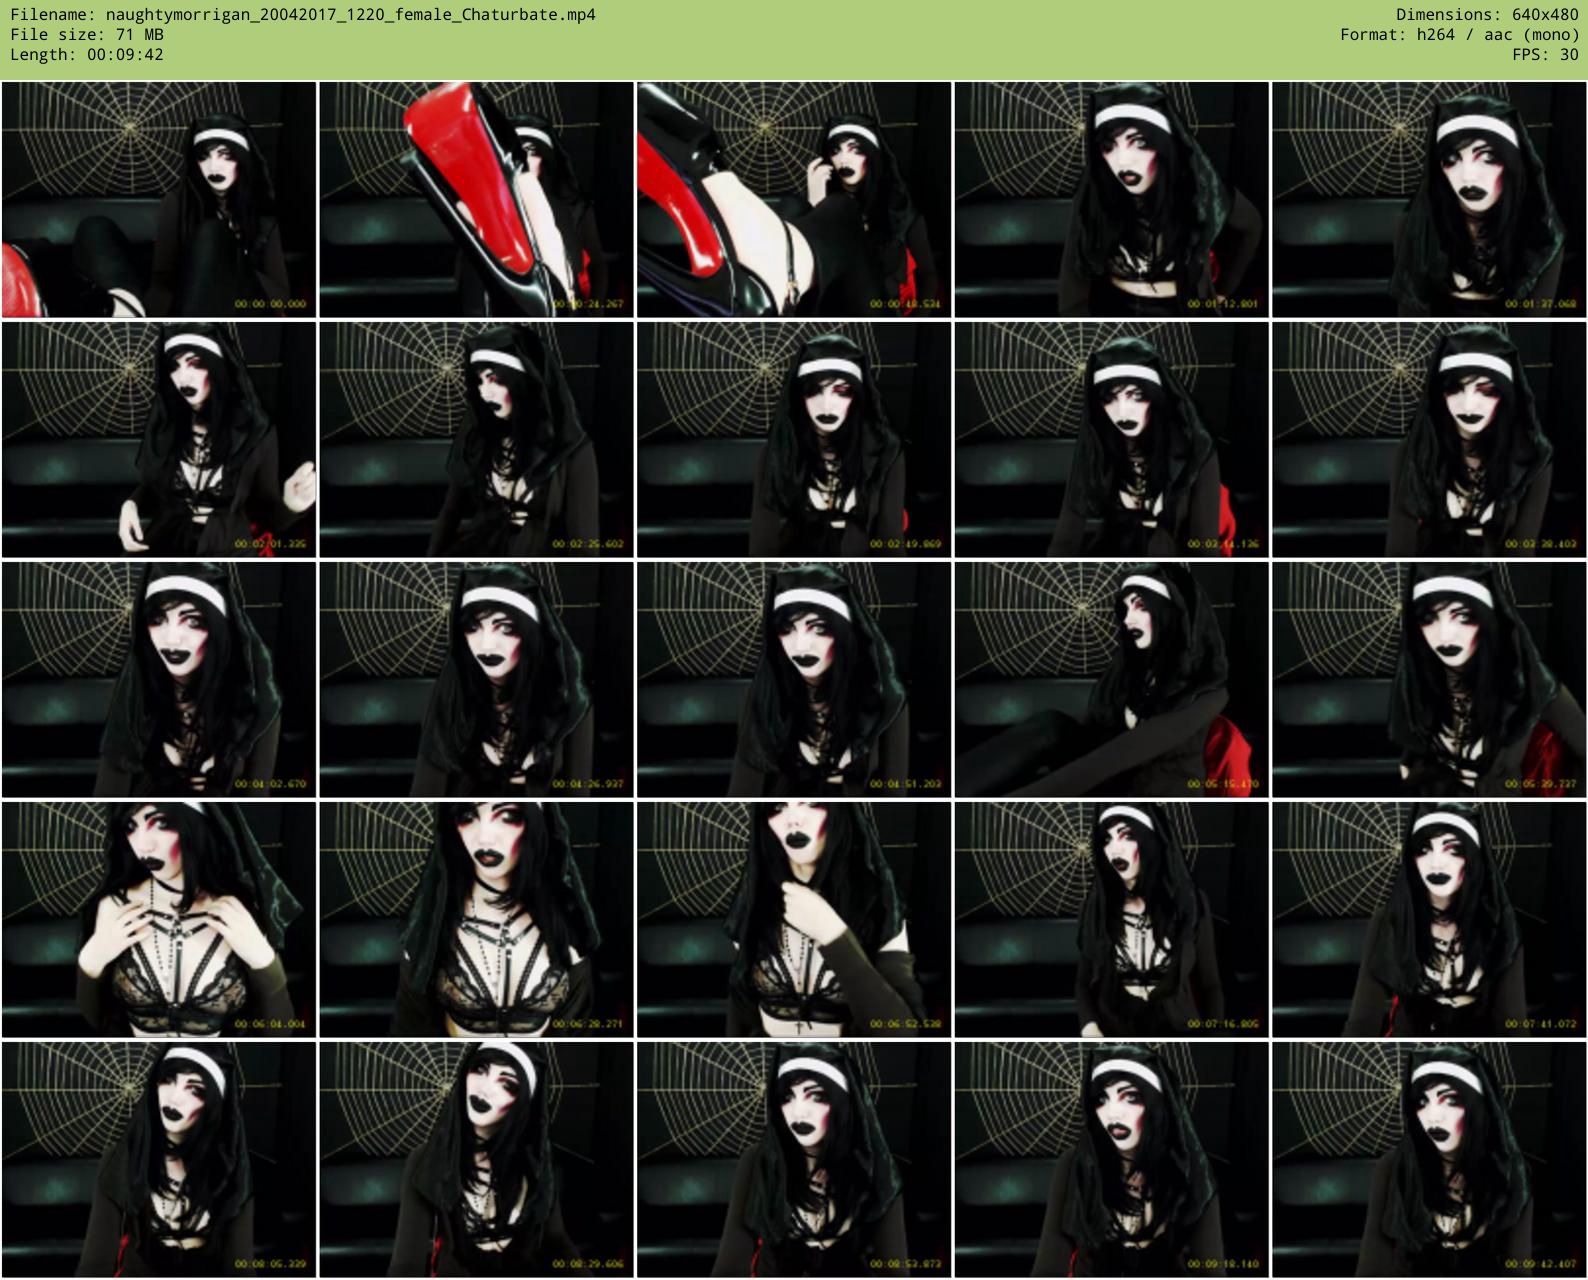Open the frame timestamped 00:02:49.869
The height and width of the screenshot is (1280, 1588).
coord(794,439)
